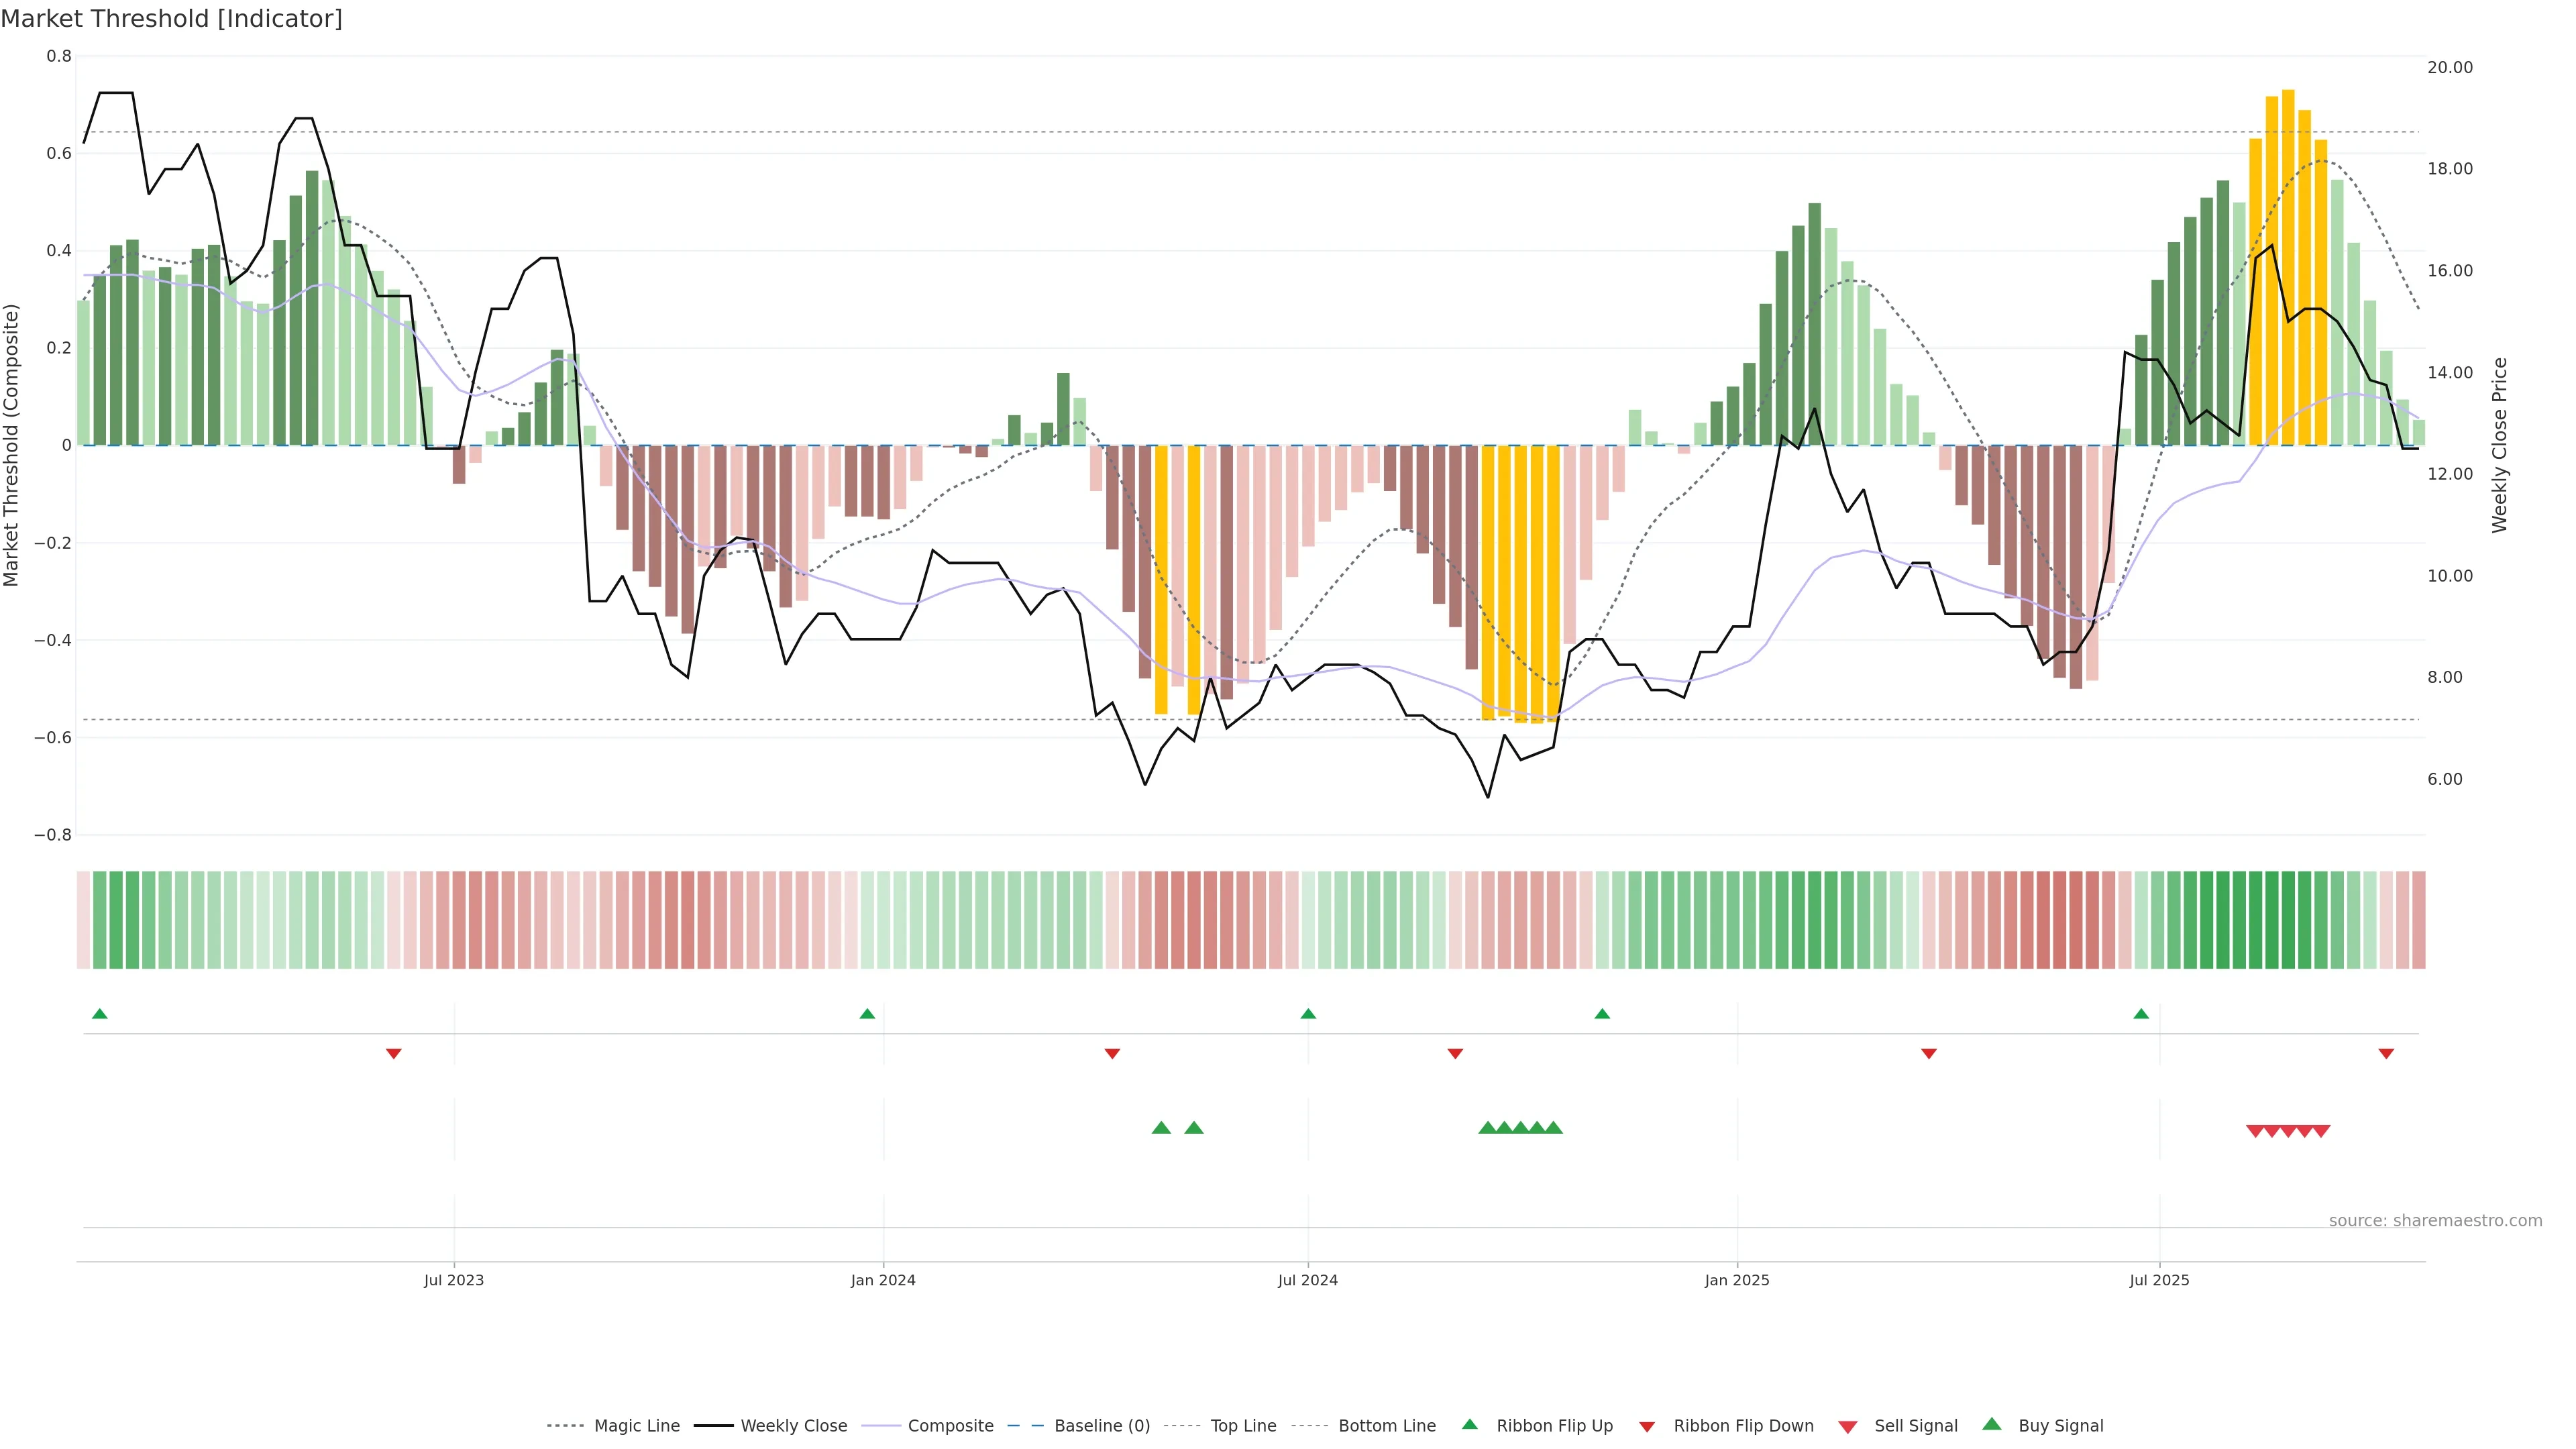Screen dimensions: 2576x1449
Task: Click the Sell Signal legend triangle icon
Action: 1848,1427
